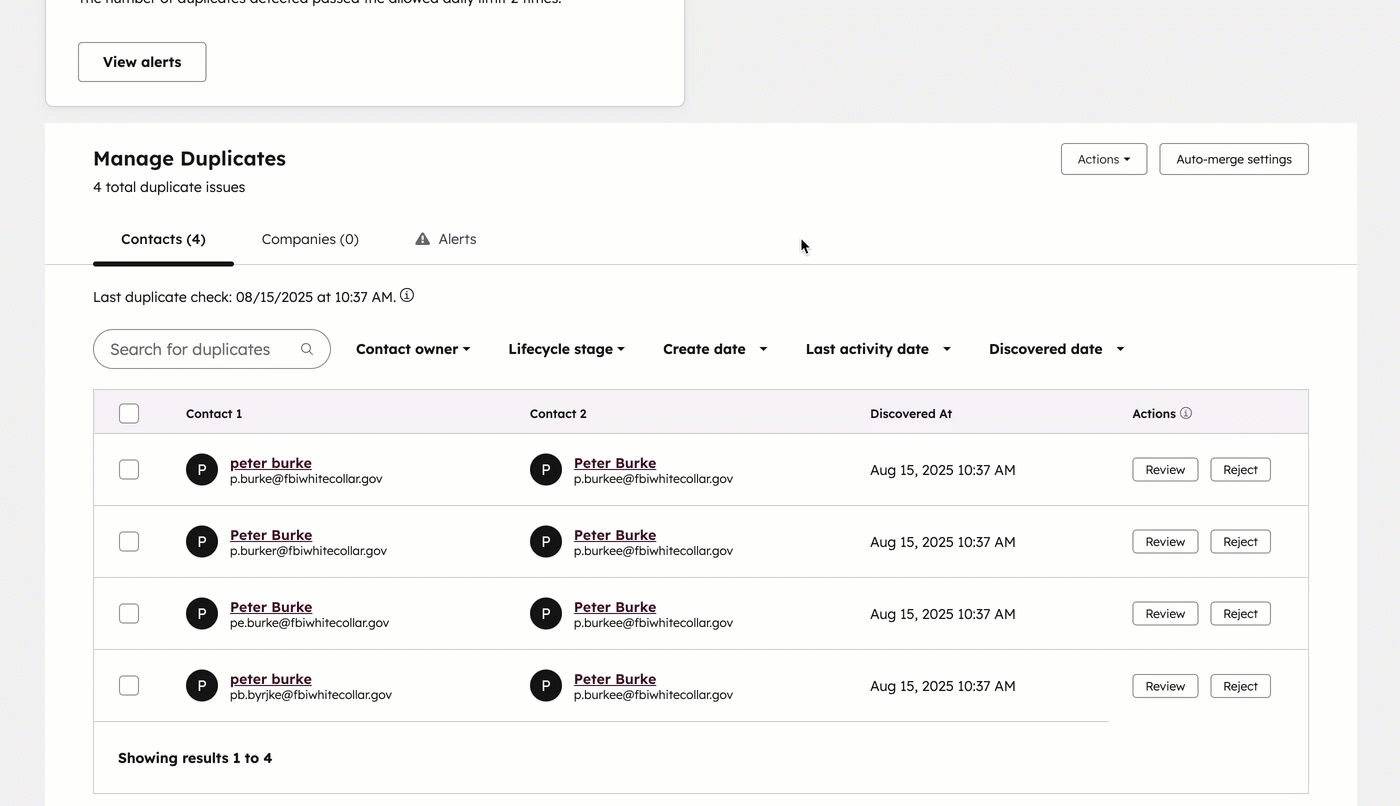Click the Contact 2 avatar in the first row
The height and width of the screenshot is (806, 1400).
[x=545, y=469]
